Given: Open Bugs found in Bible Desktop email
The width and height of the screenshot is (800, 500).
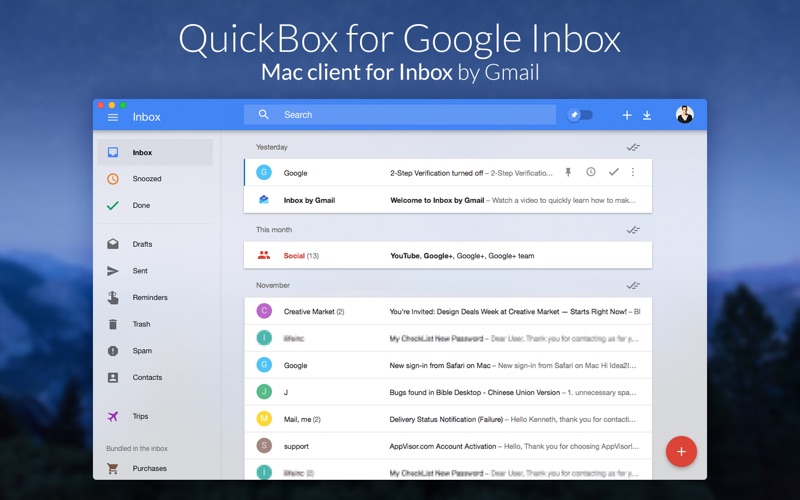Looking at the screenshot, I should click(x=448, y=392).
